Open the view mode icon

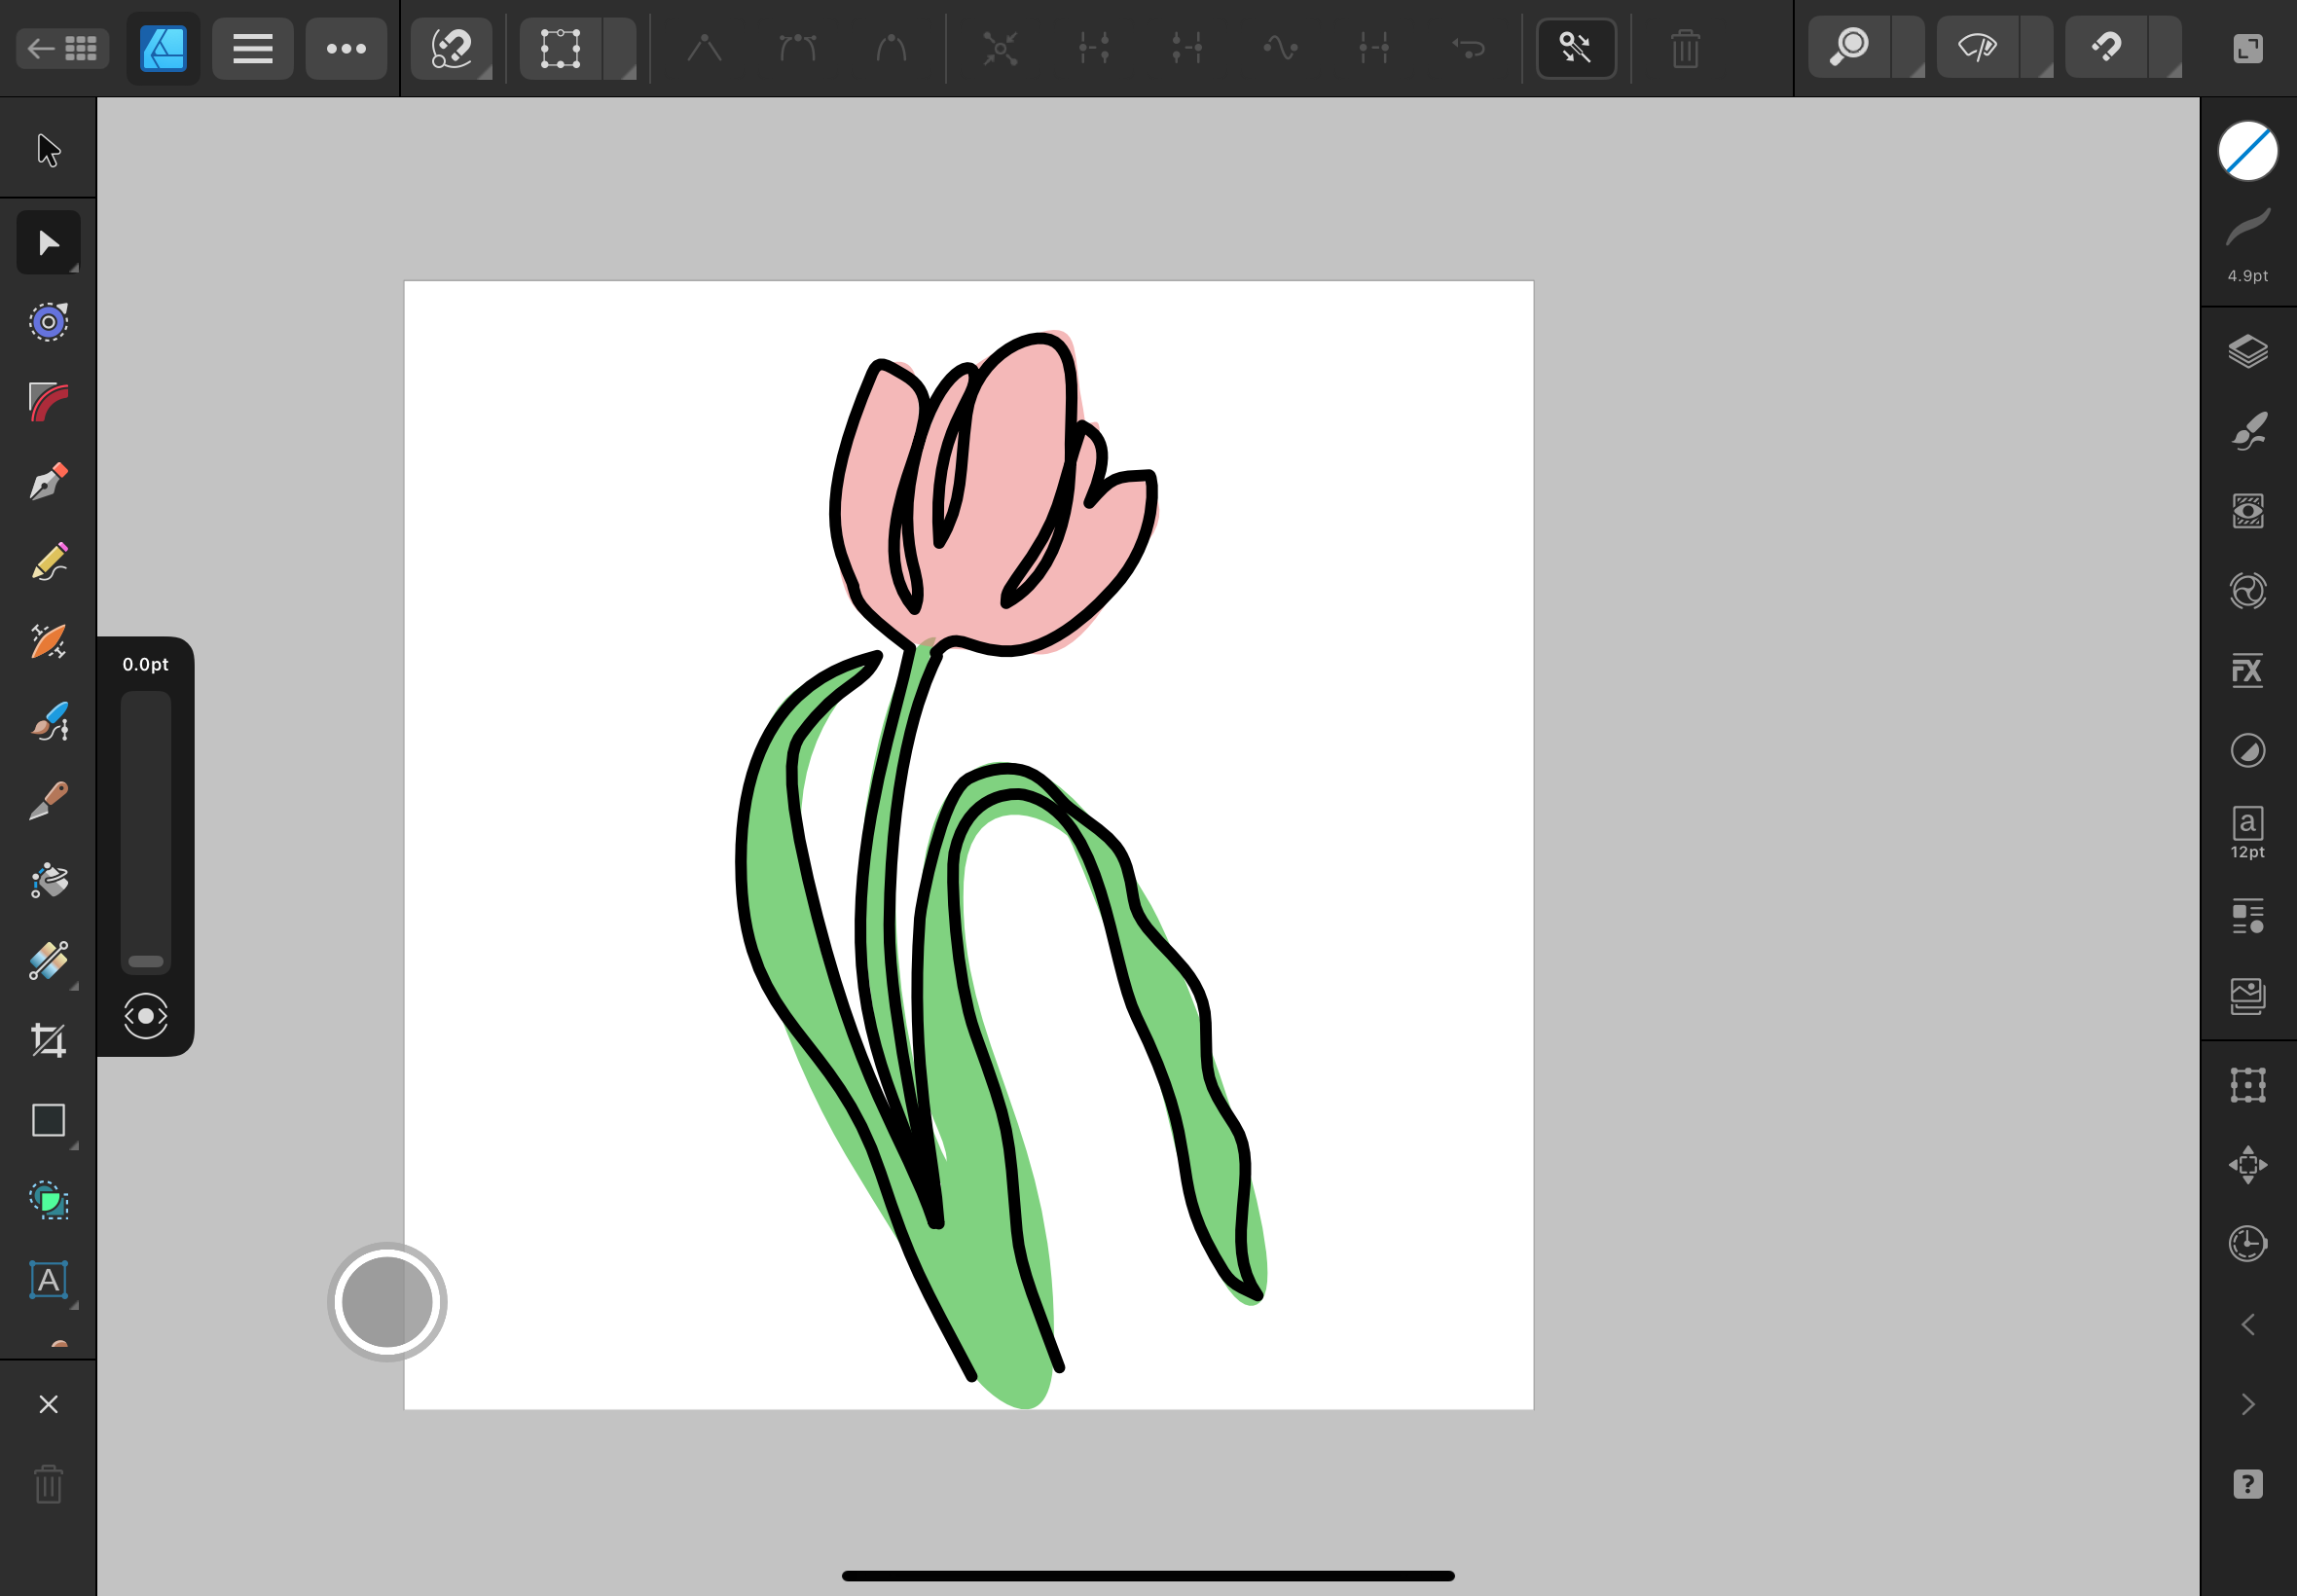[x=1978, y=48]
